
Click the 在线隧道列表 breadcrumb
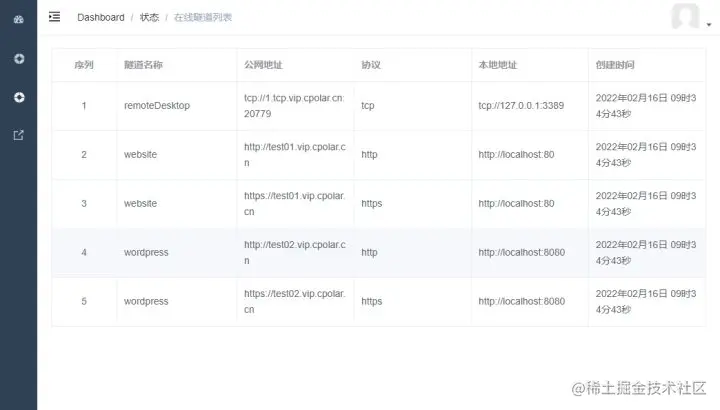click(x=203, y=17)
